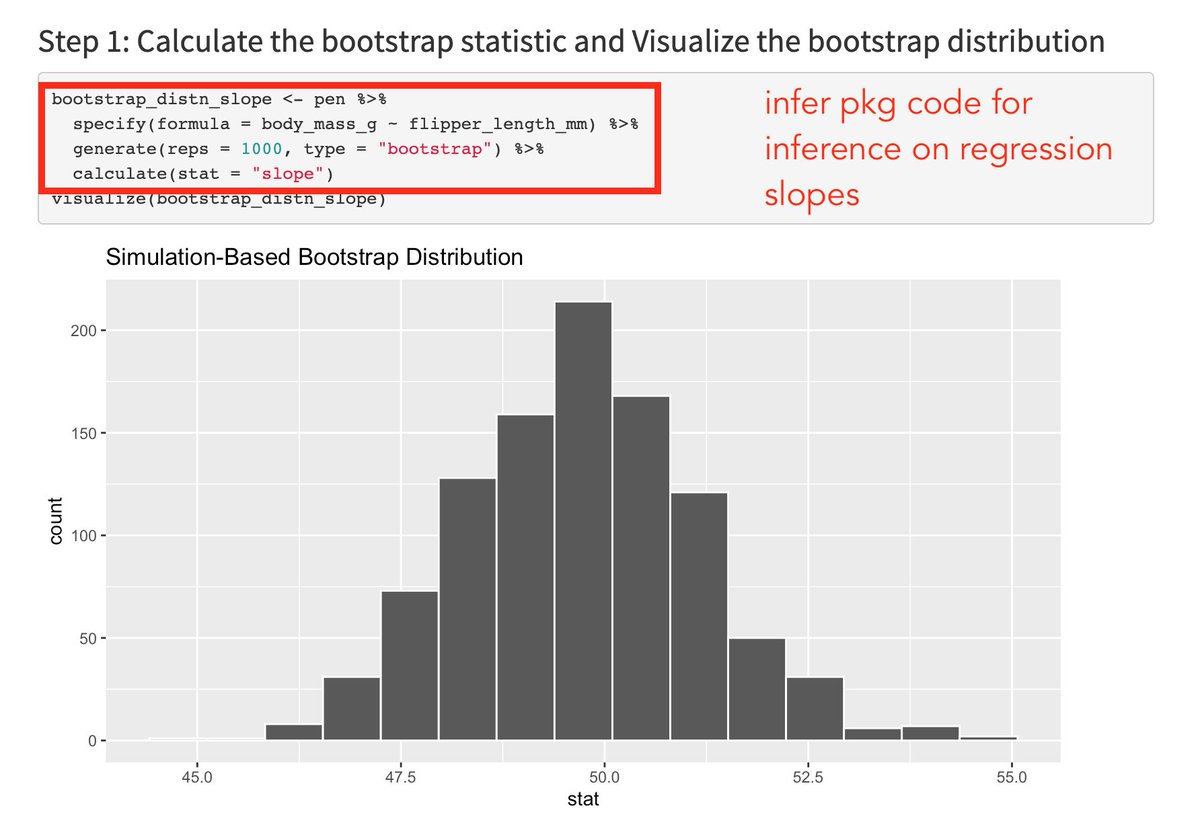The width and height of the screenshot is (1200, 831).
Task: Click the bar just right of the tallest bar
Action: point(642,568)
